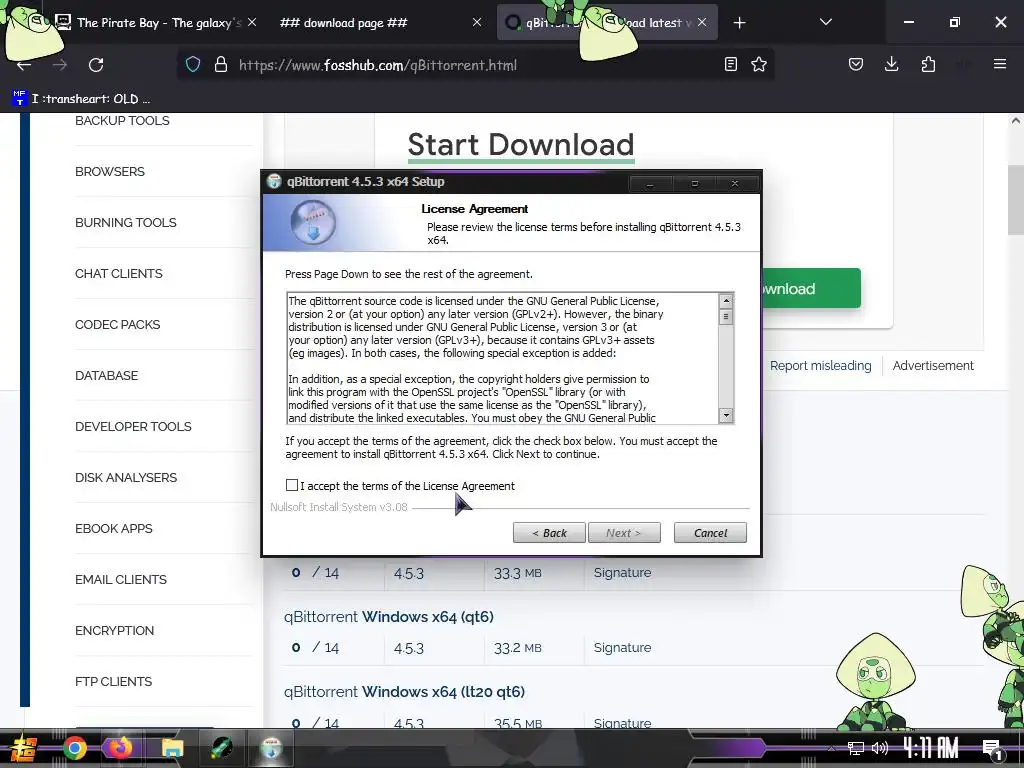
Task: Open the FTP CLIENTS category
Action: [x=114, y=681]
